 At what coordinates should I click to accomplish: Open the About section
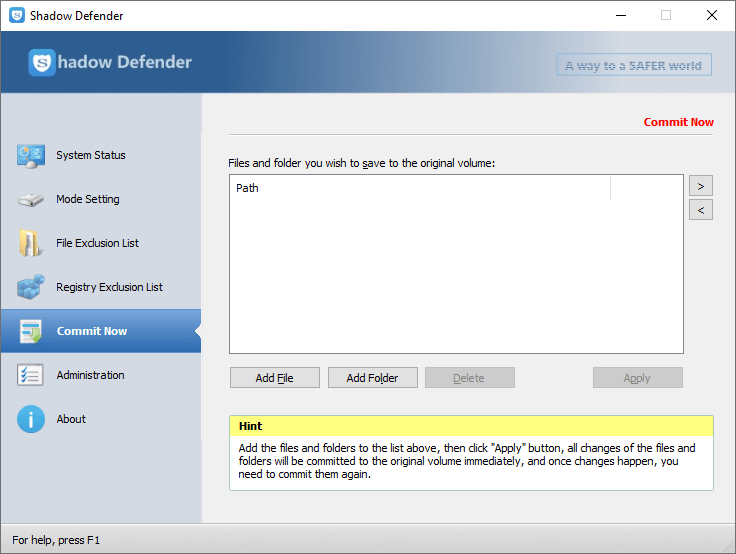pyautogui.click(x=101, y=419)
